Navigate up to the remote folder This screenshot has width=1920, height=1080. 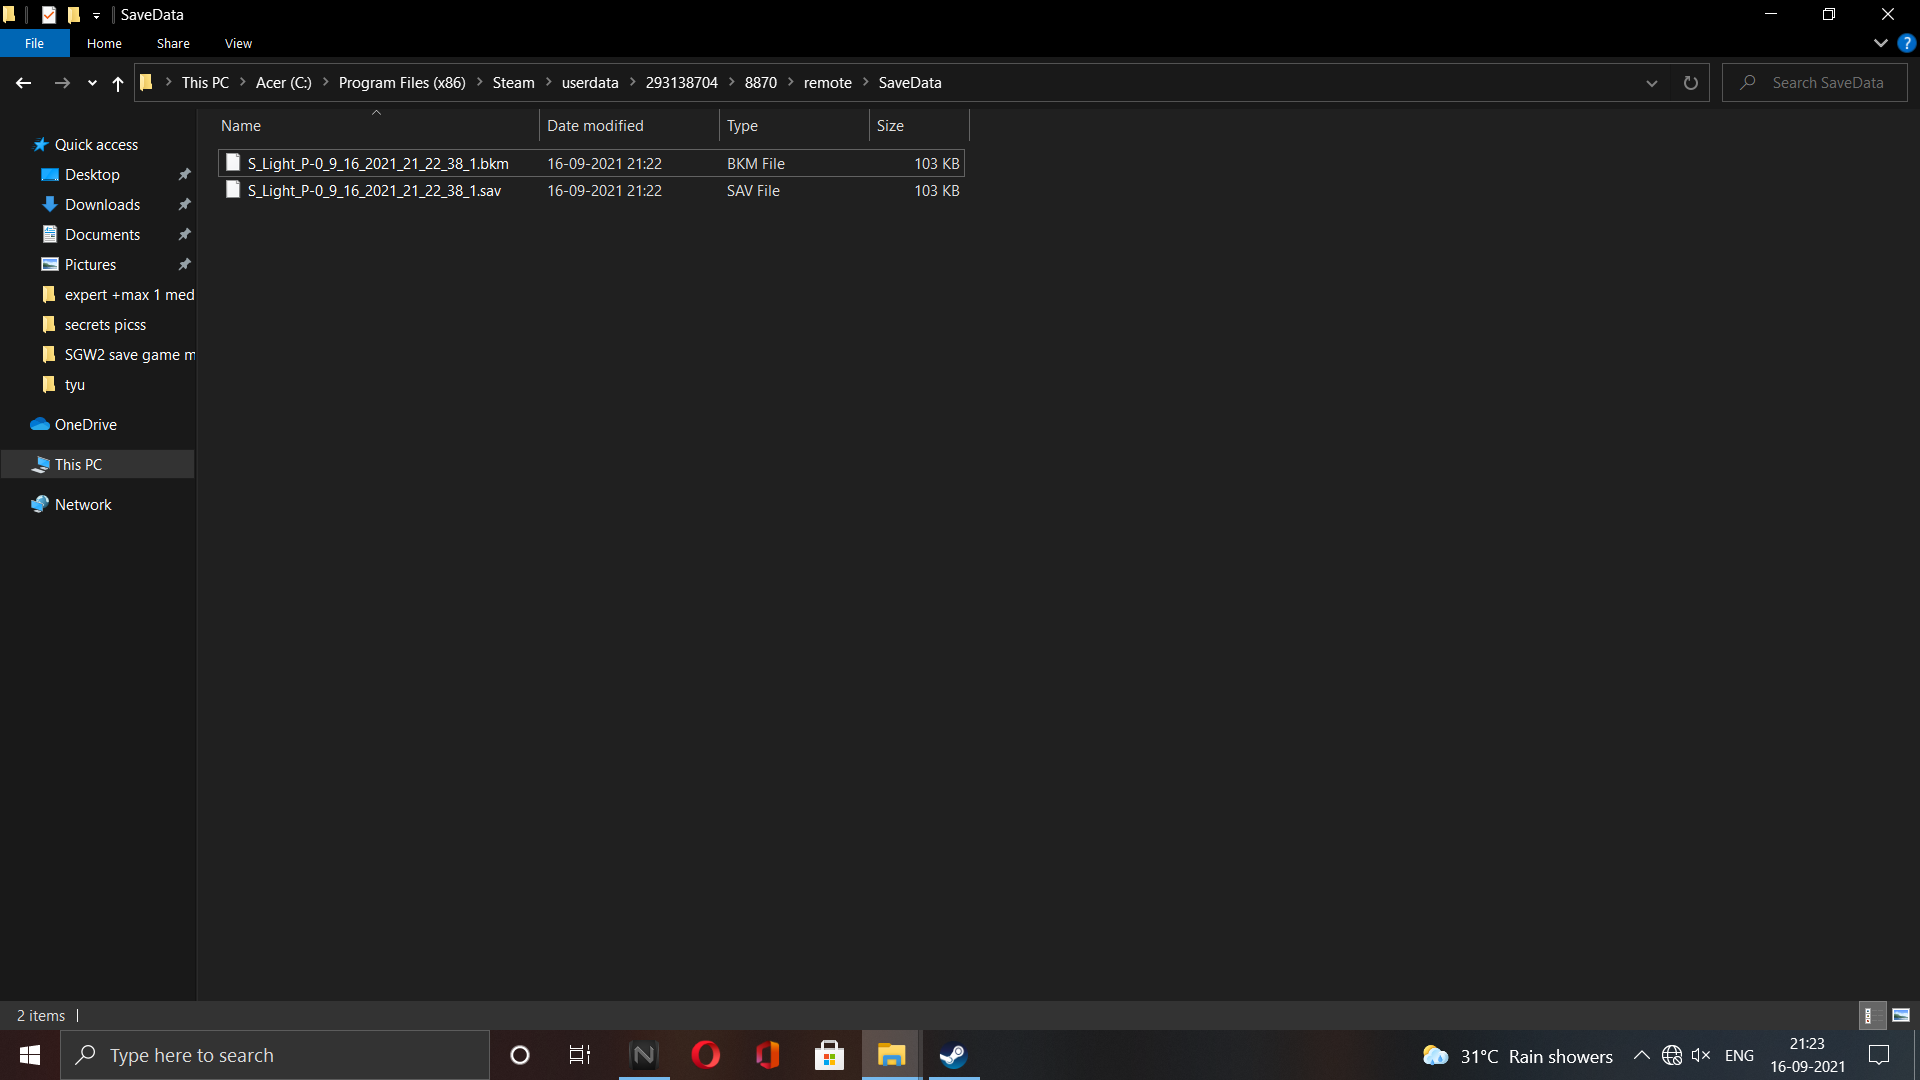click(x=117, y=83)
